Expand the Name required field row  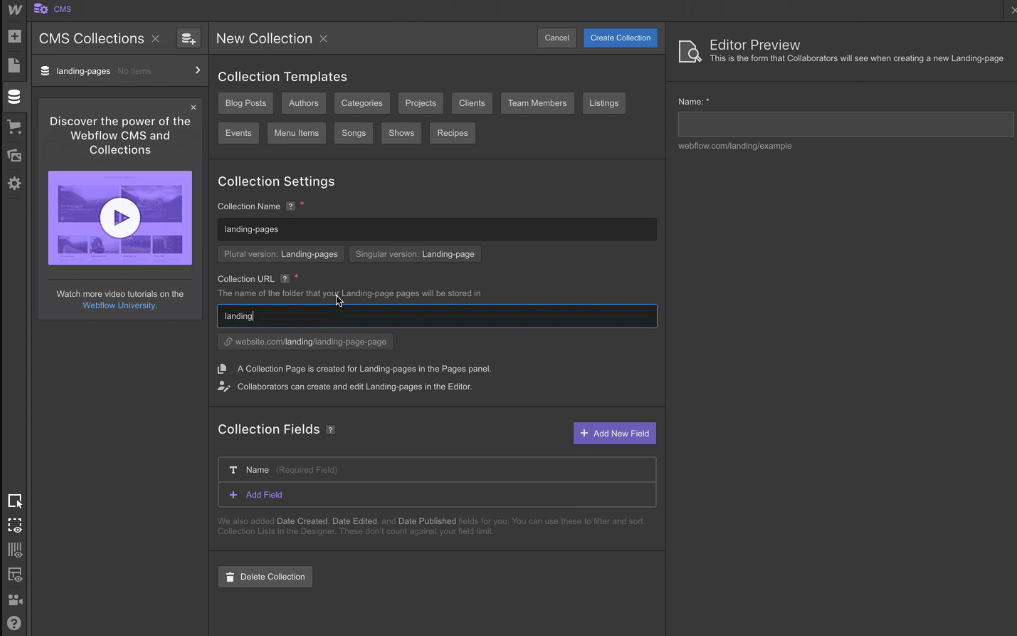point(437,469)
